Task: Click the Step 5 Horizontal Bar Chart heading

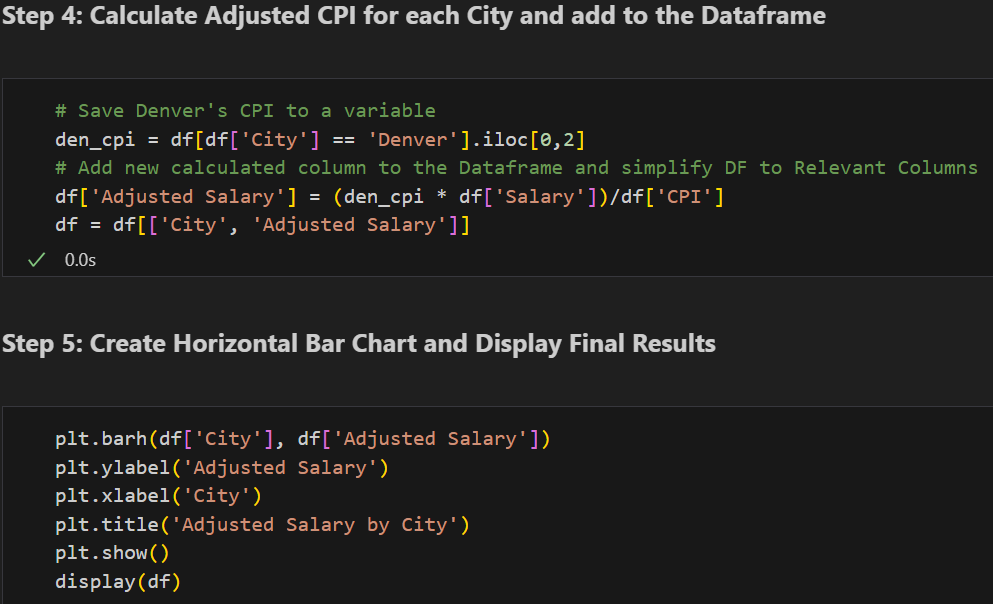Action: (x=358, y=344)
